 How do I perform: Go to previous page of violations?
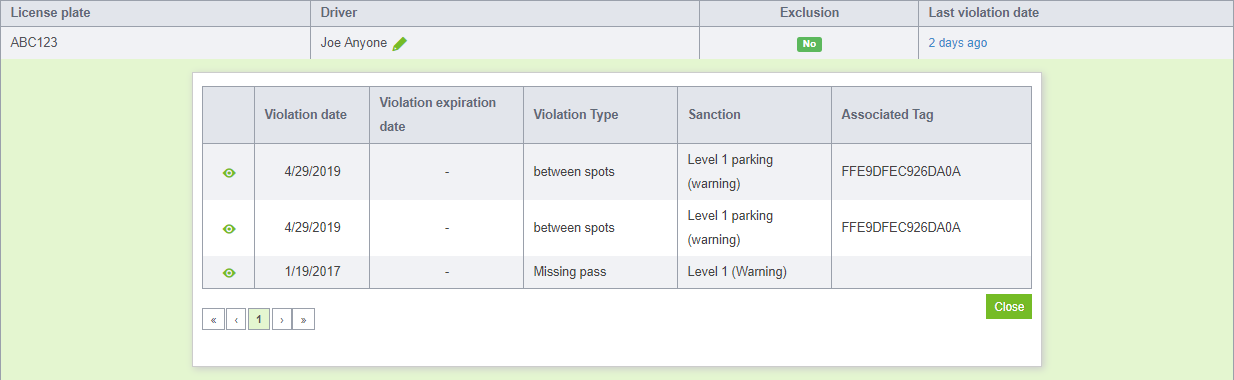click(236, 320)
